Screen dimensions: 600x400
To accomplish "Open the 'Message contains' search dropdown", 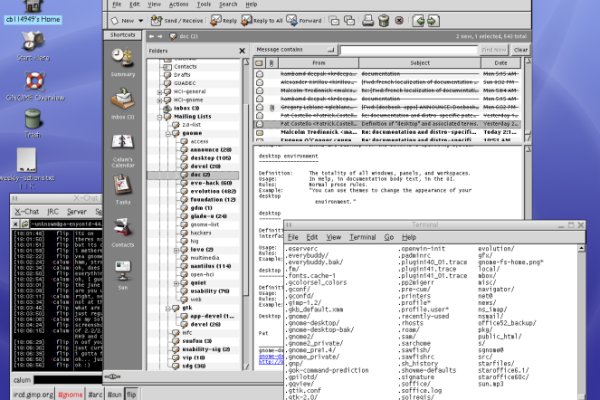I will click(x=294, y=48).
